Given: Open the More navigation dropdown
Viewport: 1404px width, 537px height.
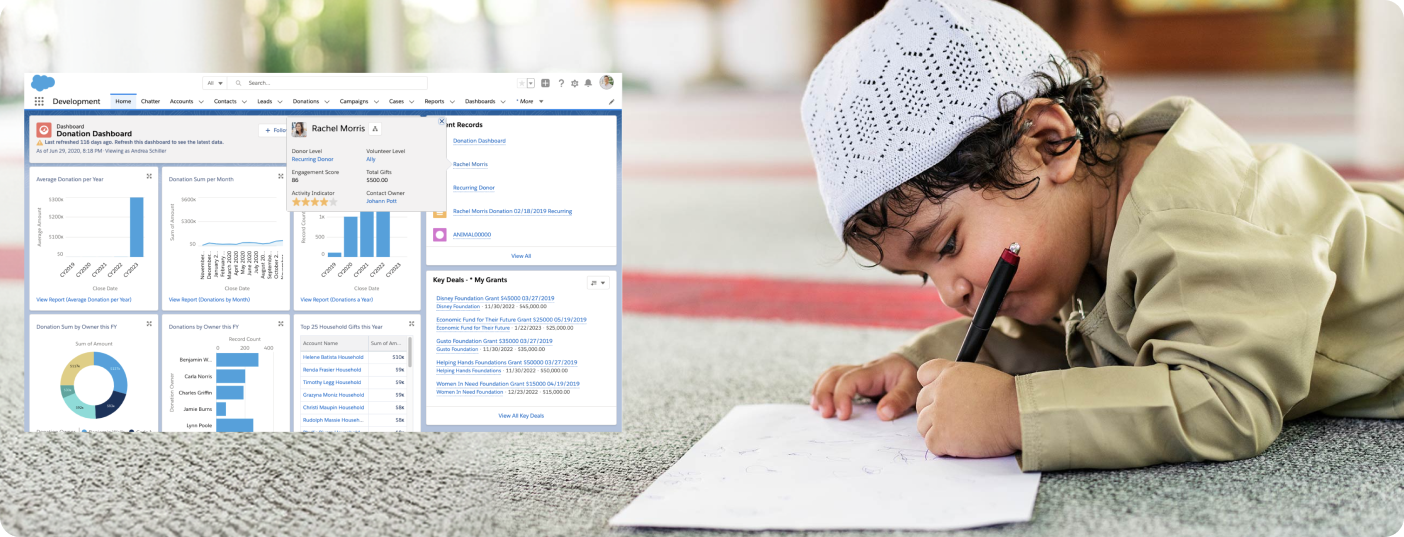Looking at the screenshot, I should pyautogui.click(x=530, y=101).
